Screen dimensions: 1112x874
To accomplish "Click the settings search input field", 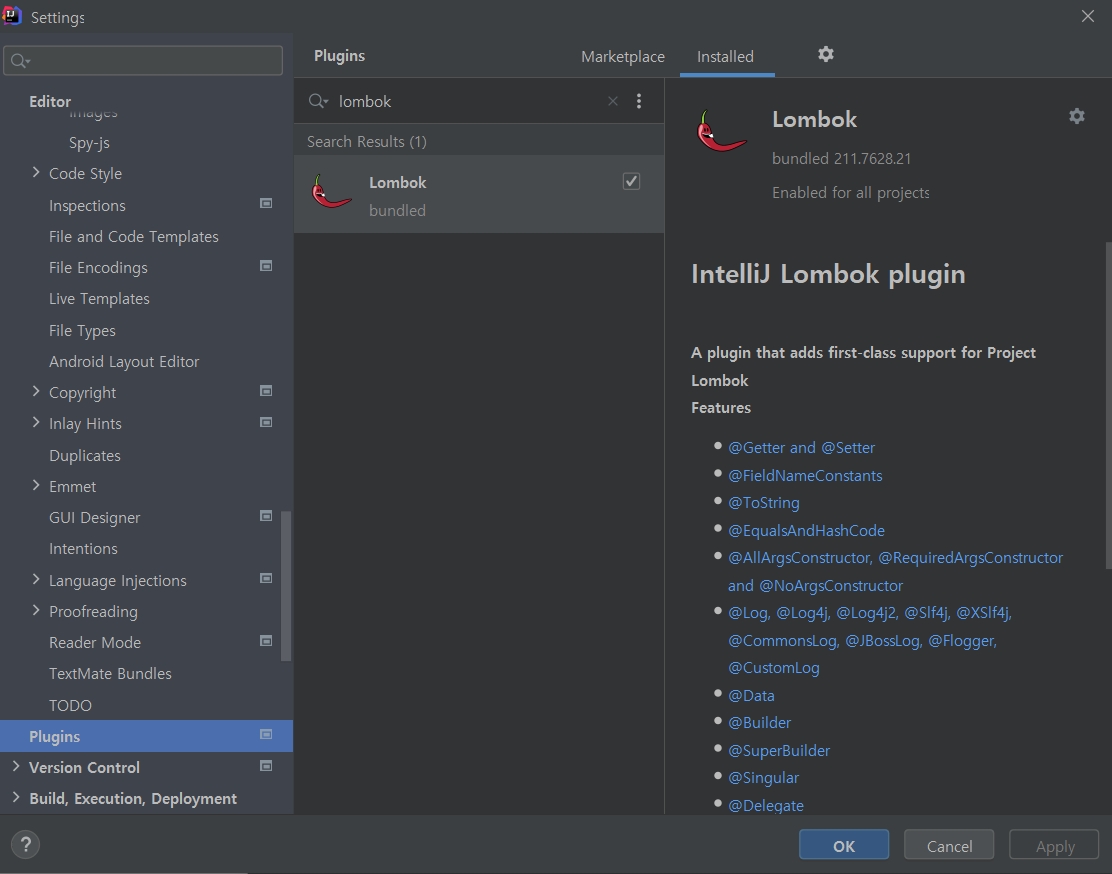I will 143,60.
